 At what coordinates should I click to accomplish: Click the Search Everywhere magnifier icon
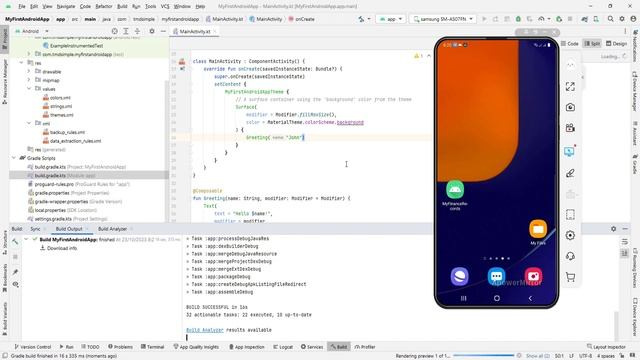pyautogui.click(x=610, y=19)
